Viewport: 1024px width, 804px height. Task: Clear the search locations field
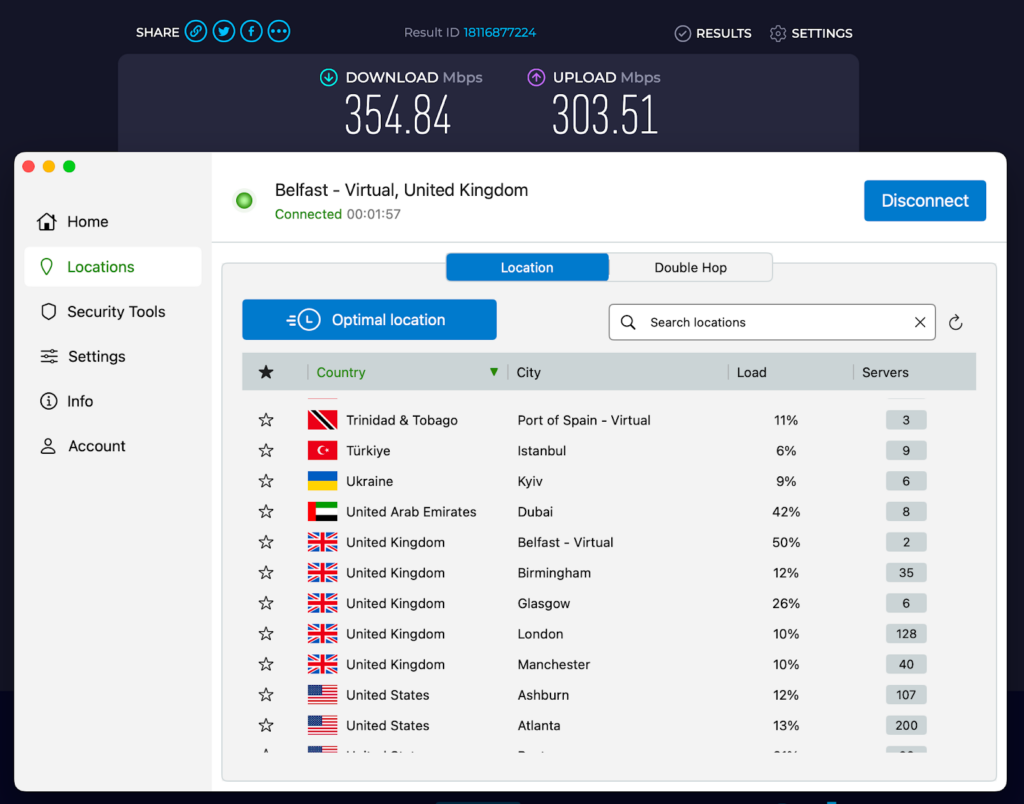[920, 322]
